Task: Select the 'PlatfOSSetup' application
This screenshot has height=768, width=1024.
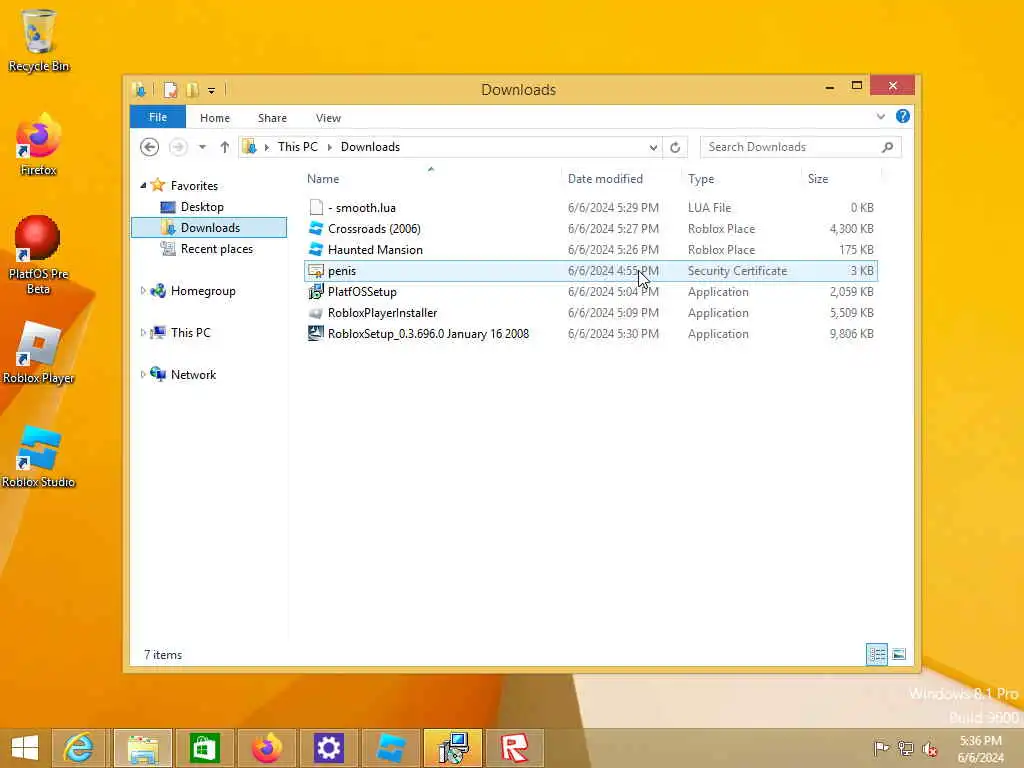Action: [x=590, y=291]
